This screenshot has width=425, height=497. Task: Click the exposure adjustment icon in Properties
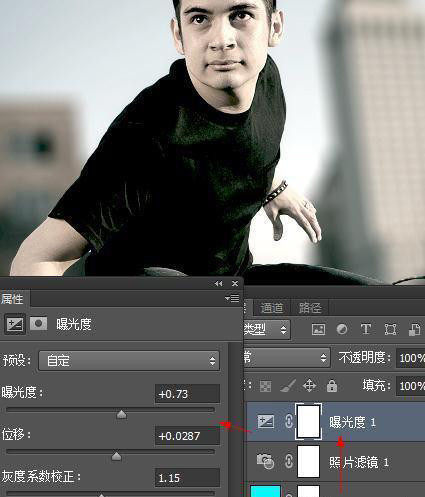[x=15, y=324]
